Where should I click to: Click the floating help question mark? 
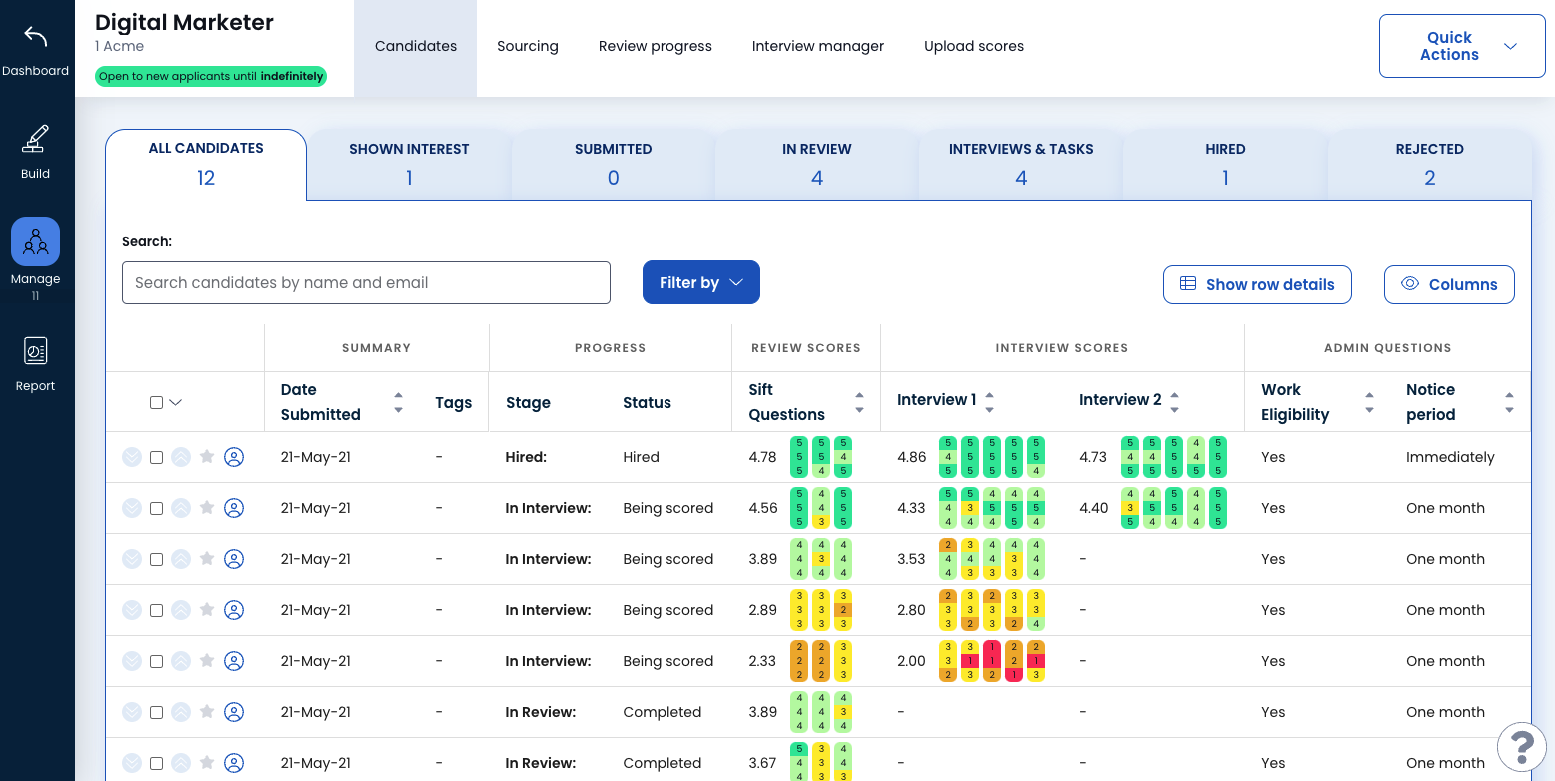click(1521, 746)
